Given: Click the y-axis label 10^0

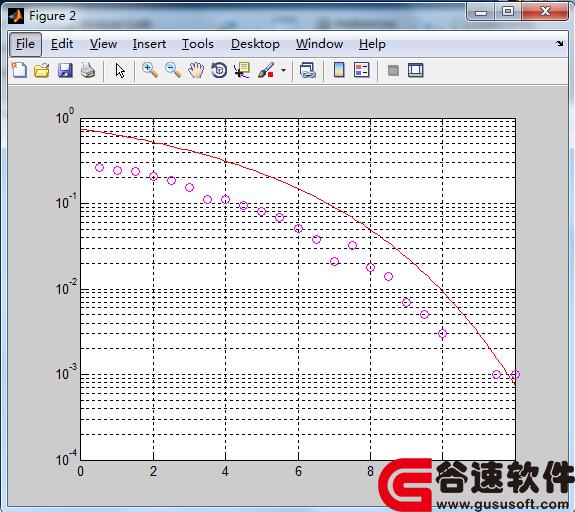Looking at the screenshot, I should tap(65, 117).
